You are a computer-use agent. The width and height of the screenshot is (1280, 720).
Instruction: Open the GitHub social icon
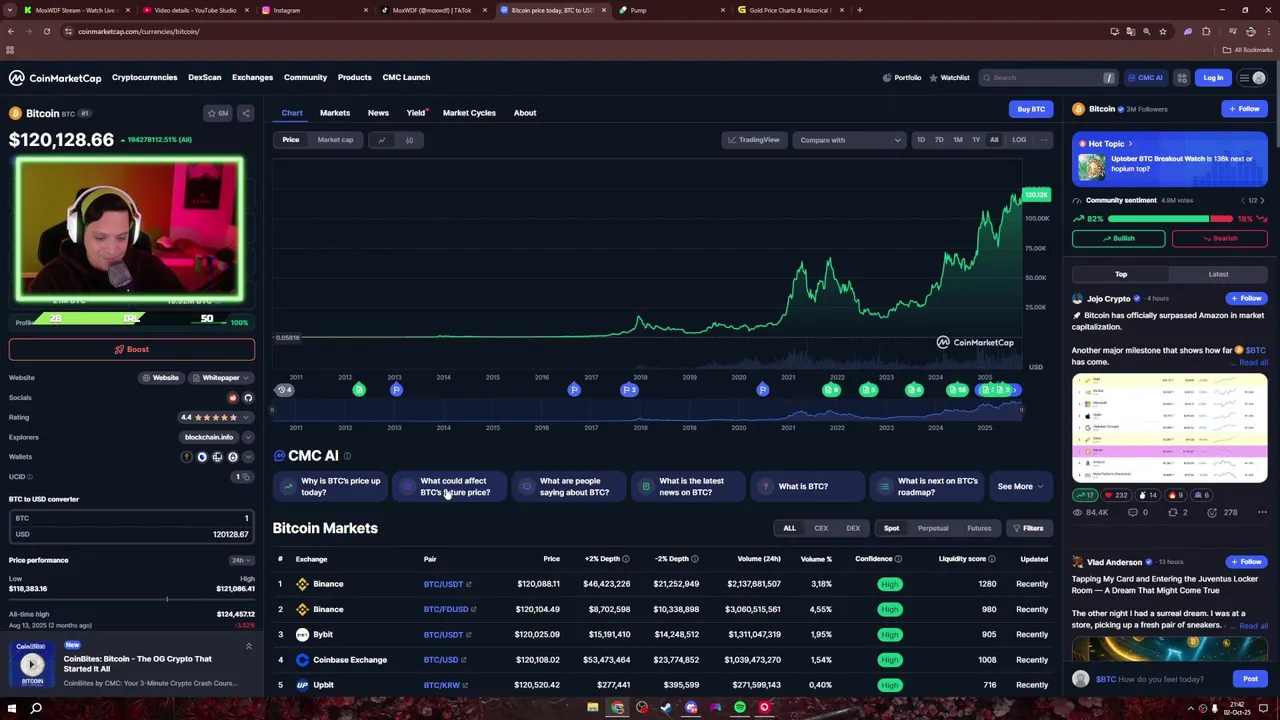click(248, 398)
